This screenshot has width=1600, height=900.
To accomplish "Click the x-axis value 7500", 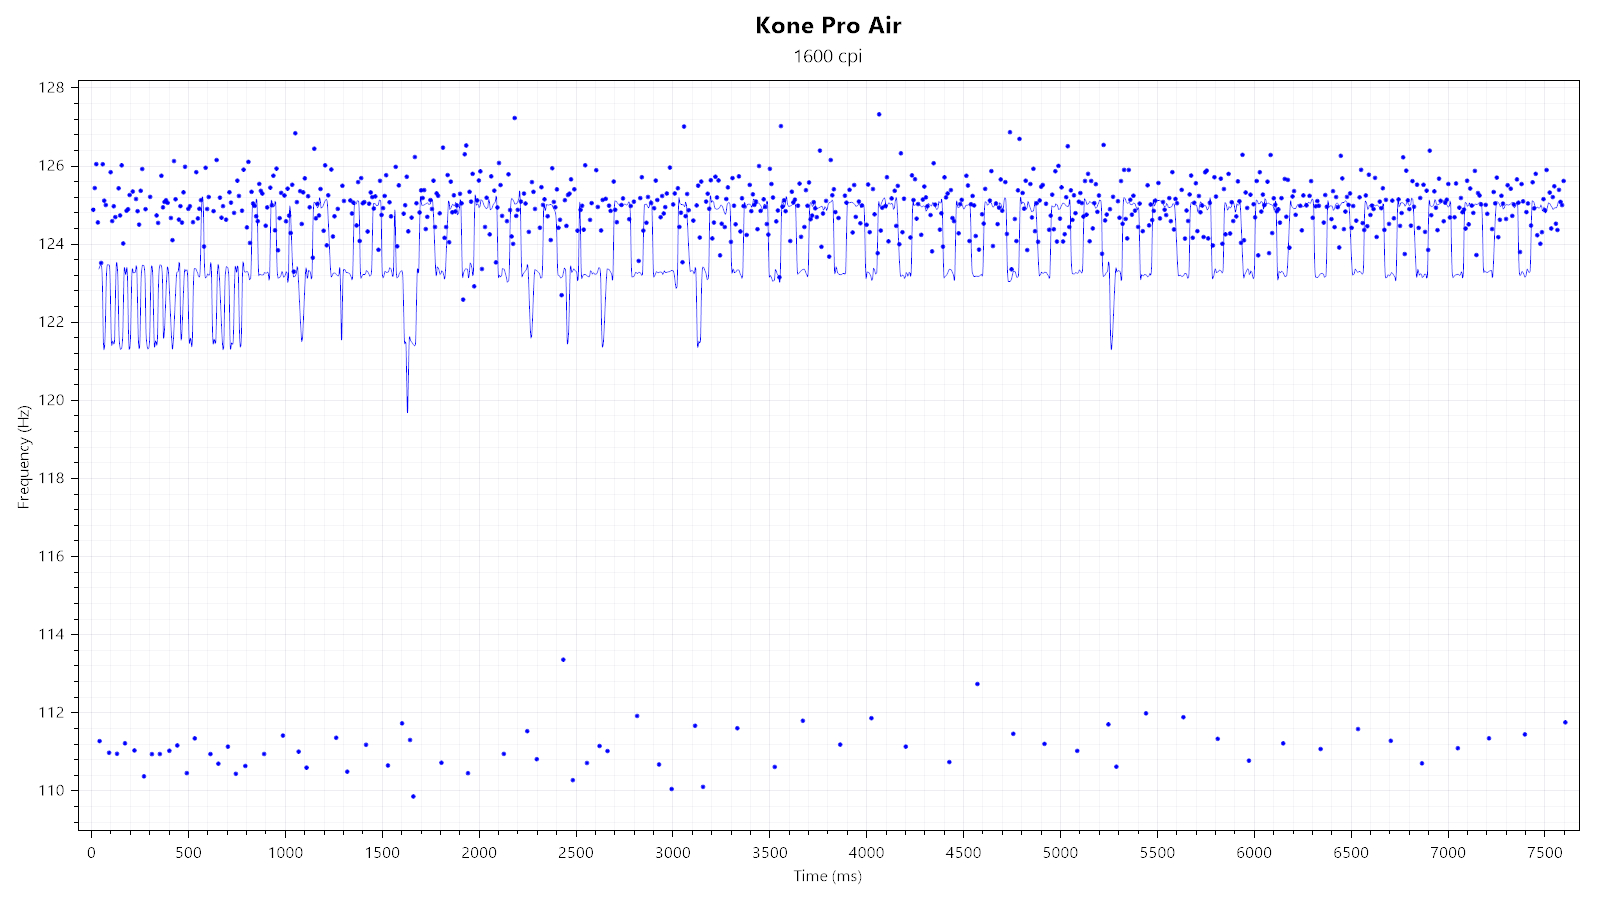I will coord(1545,853).
